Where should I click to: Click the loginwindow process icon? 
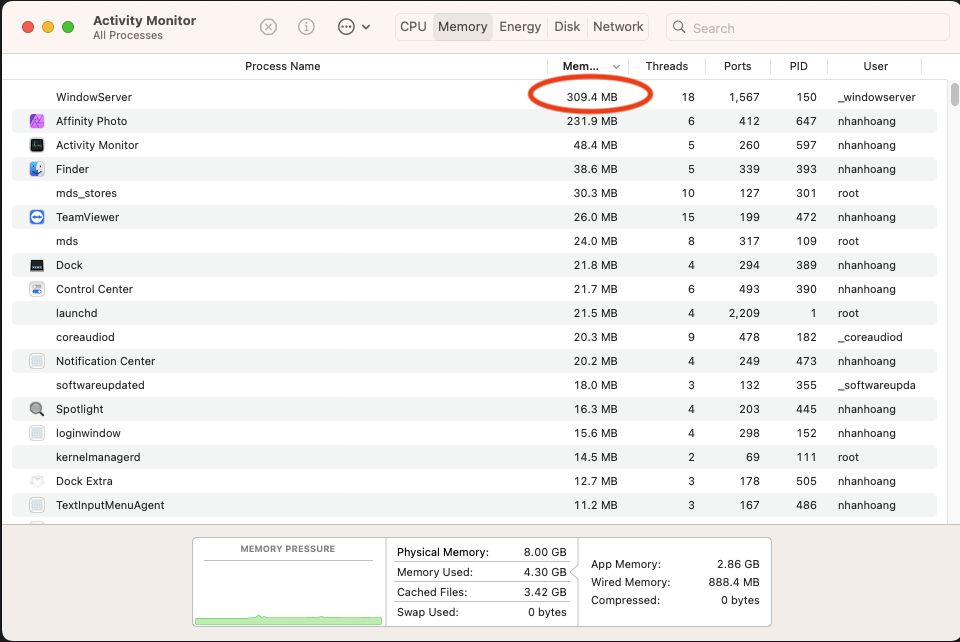click(37, 433)
